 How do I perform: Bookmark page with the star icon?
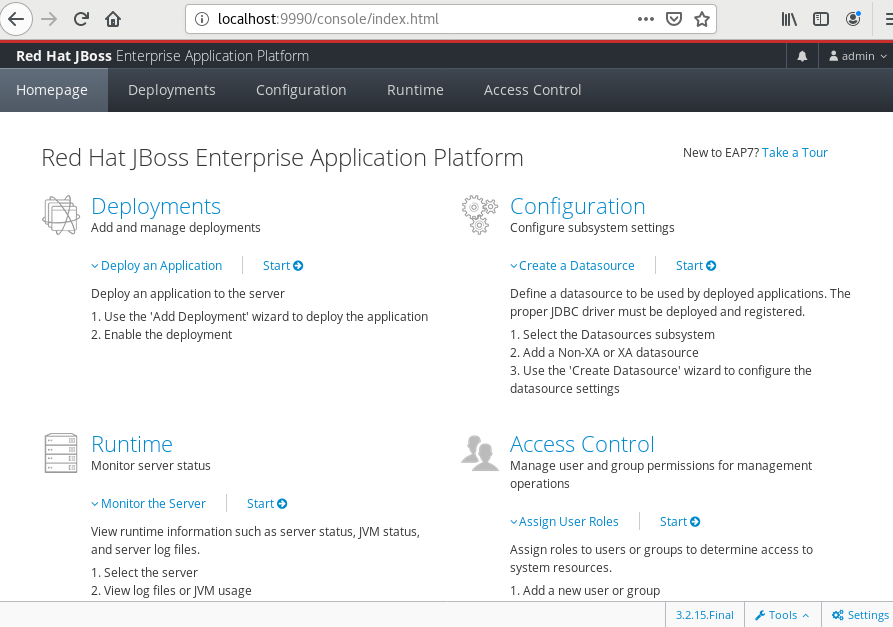(x=702, y=18)
